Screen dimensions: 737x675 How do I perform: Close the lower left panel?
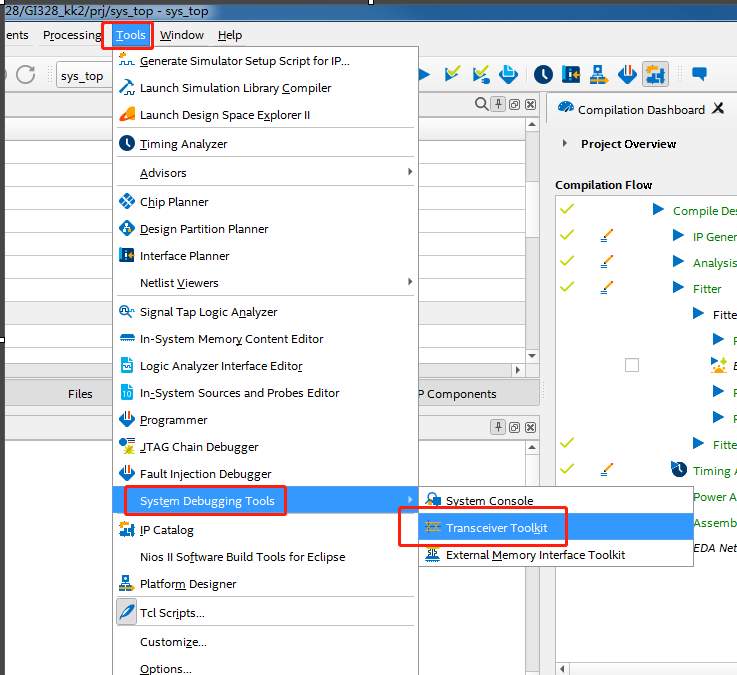tap(531, 427)
